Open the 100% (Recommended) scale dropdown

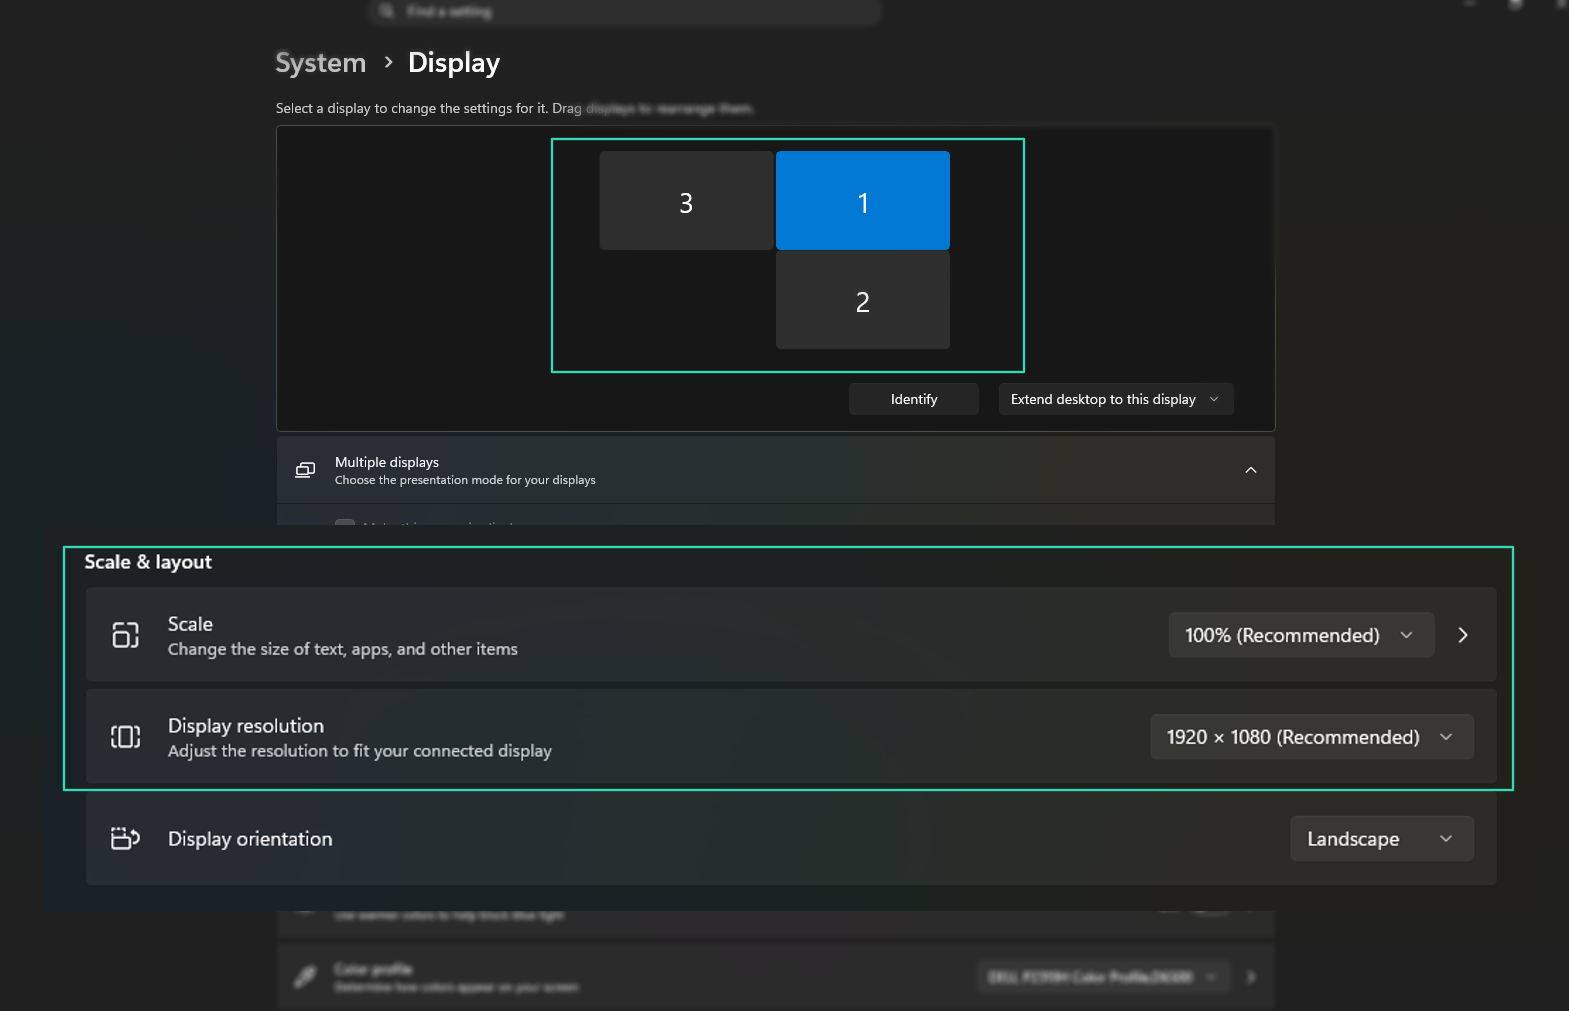(1301, 635)
